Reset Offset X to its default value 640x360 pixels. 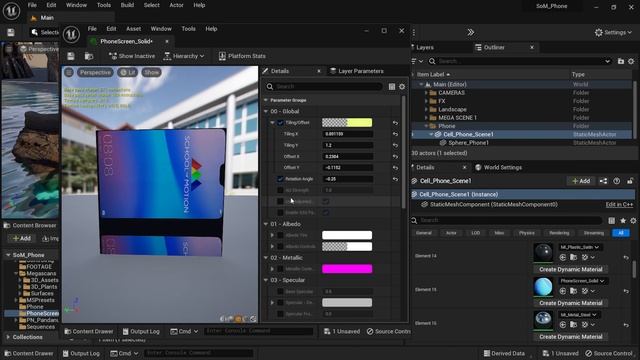click(x=395, y=156)
